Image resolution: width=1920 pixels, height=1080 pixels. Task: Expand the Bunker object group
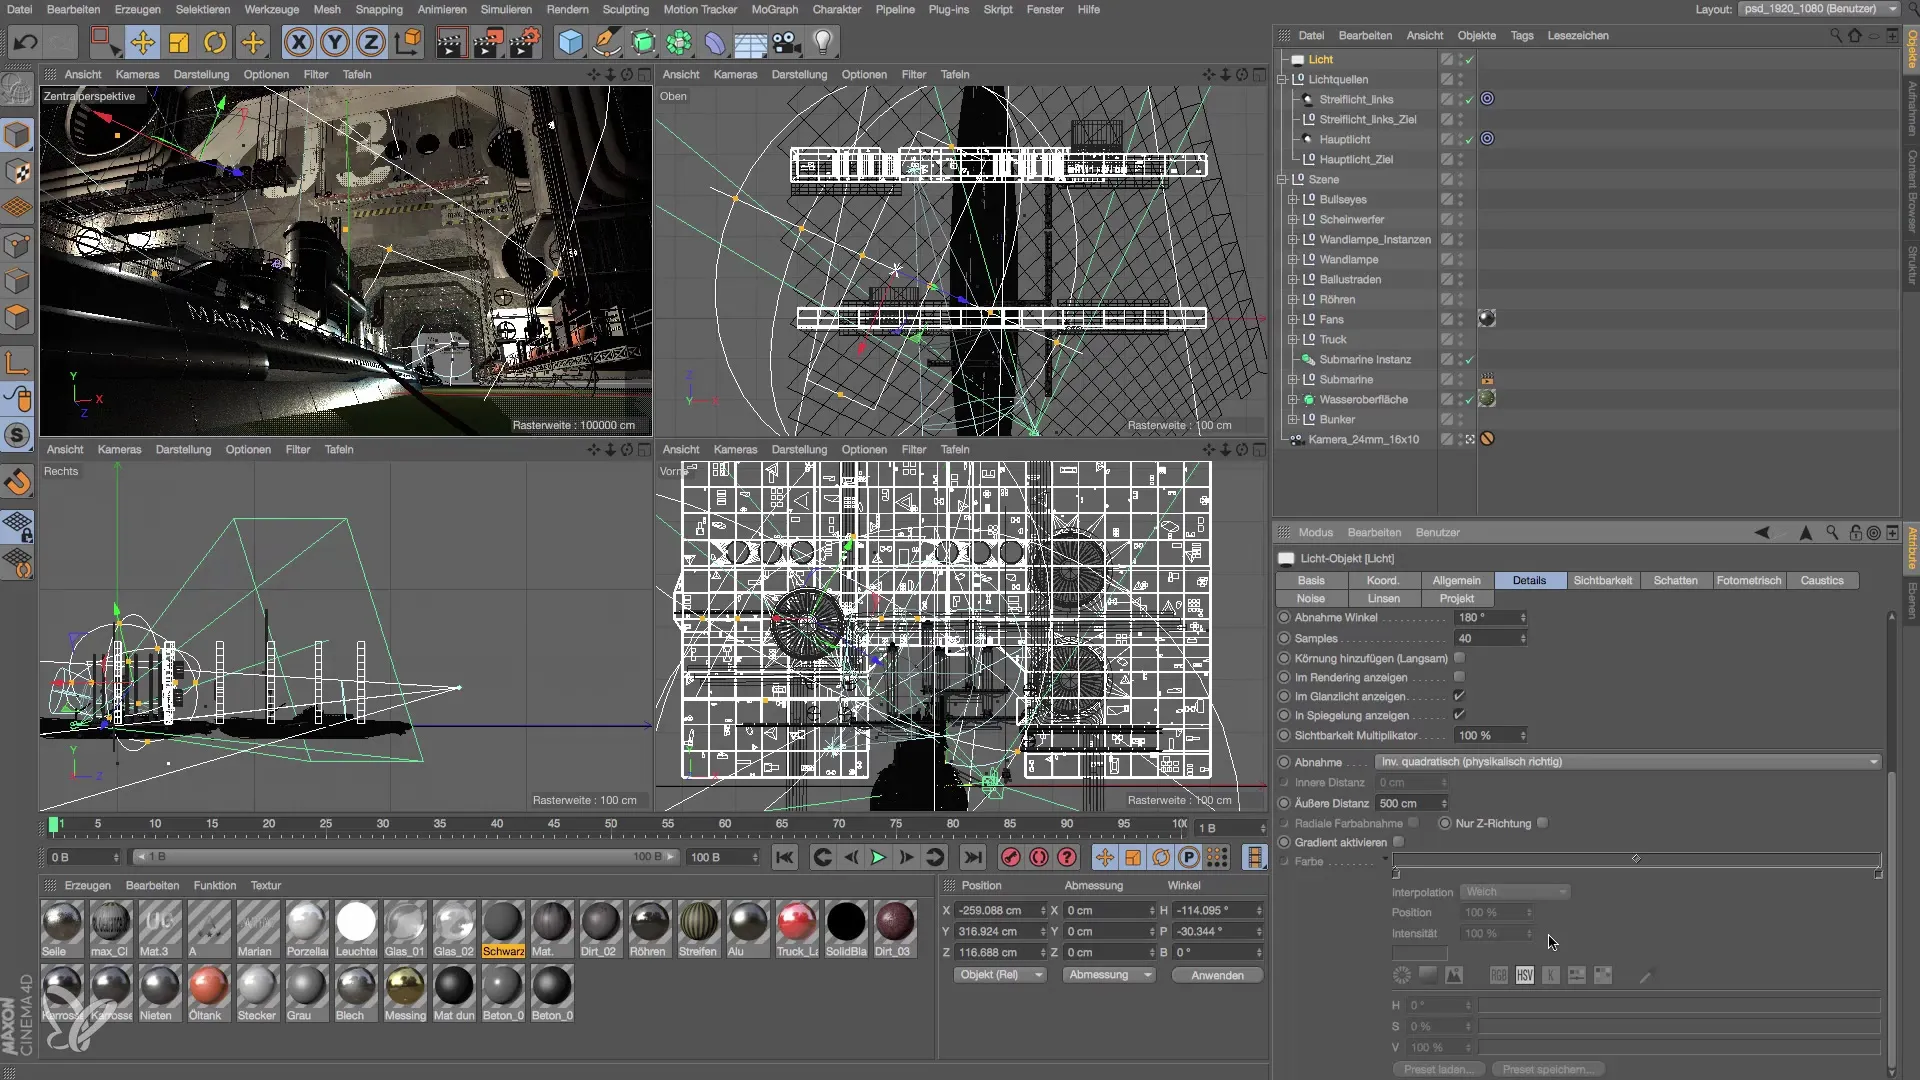click(x=1293, y=419)
